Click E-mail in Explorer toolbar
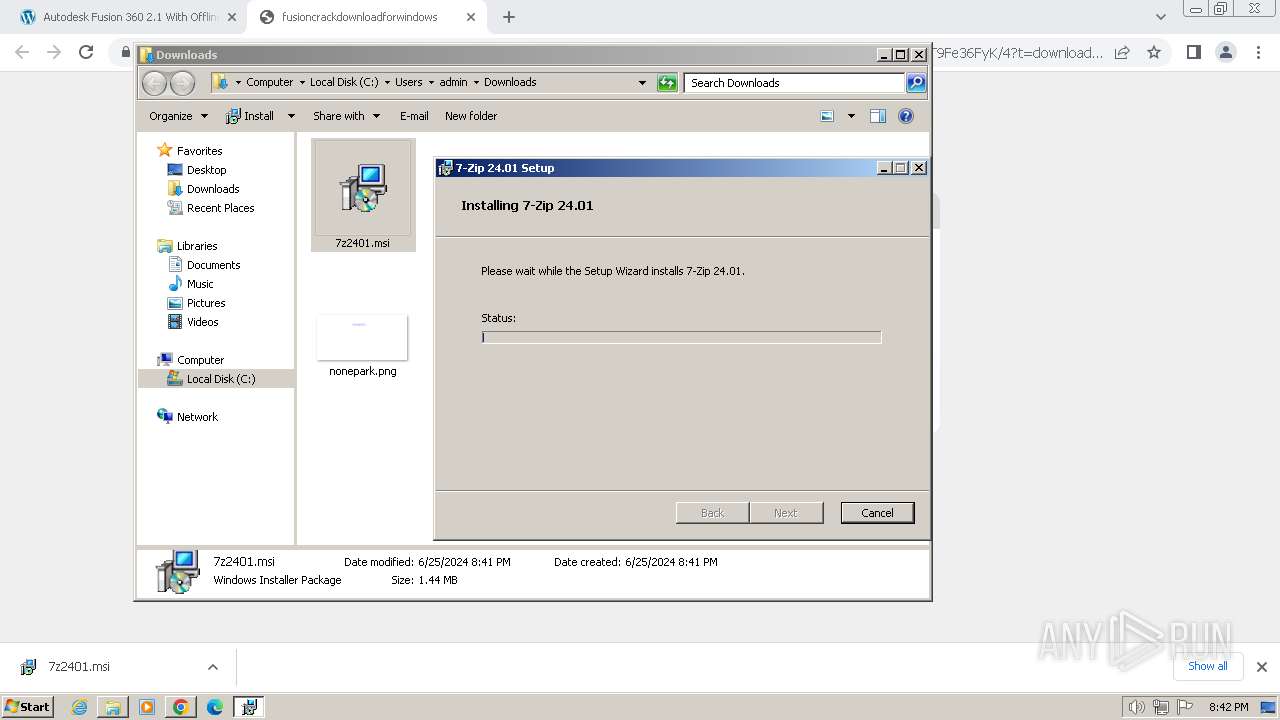1280x720 pixels. pyautogui.click(x=414, y=116)
